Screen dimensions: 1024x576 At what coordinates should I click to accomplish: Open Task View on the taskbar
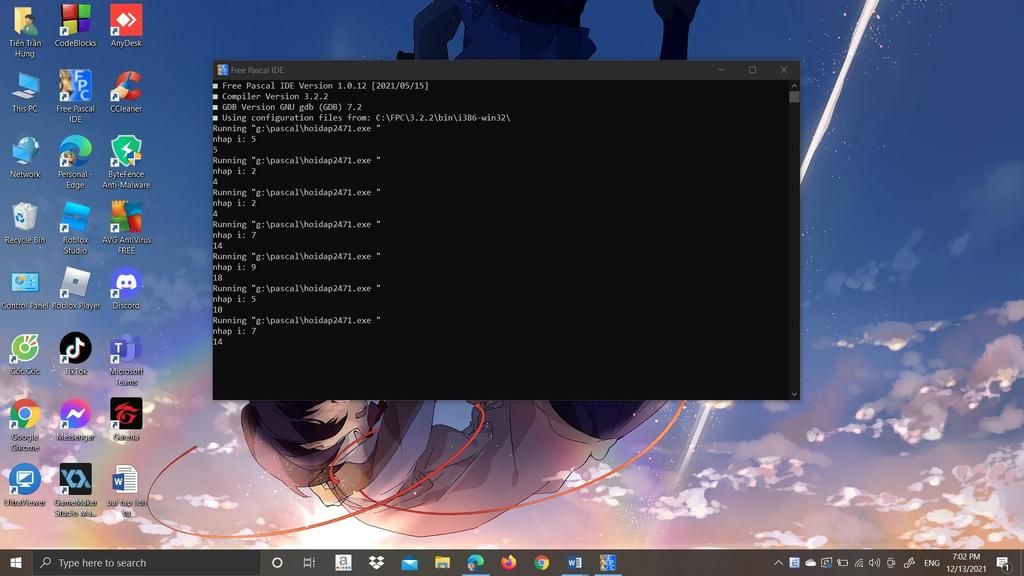[x=309, y=562]
